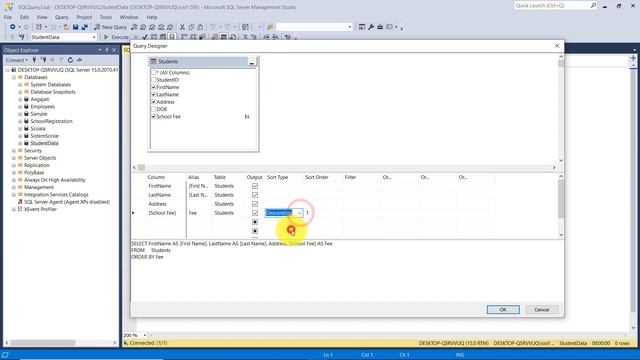Expand the Management node
The width and height of the screenshot is (640, 360).
[x=14, y=187]
